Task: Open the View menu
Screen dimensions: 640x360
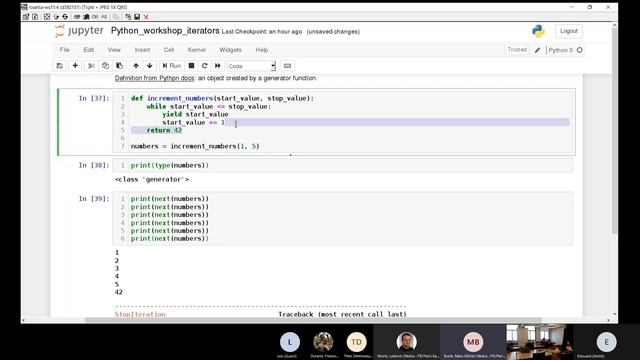Action: point(114,50)
